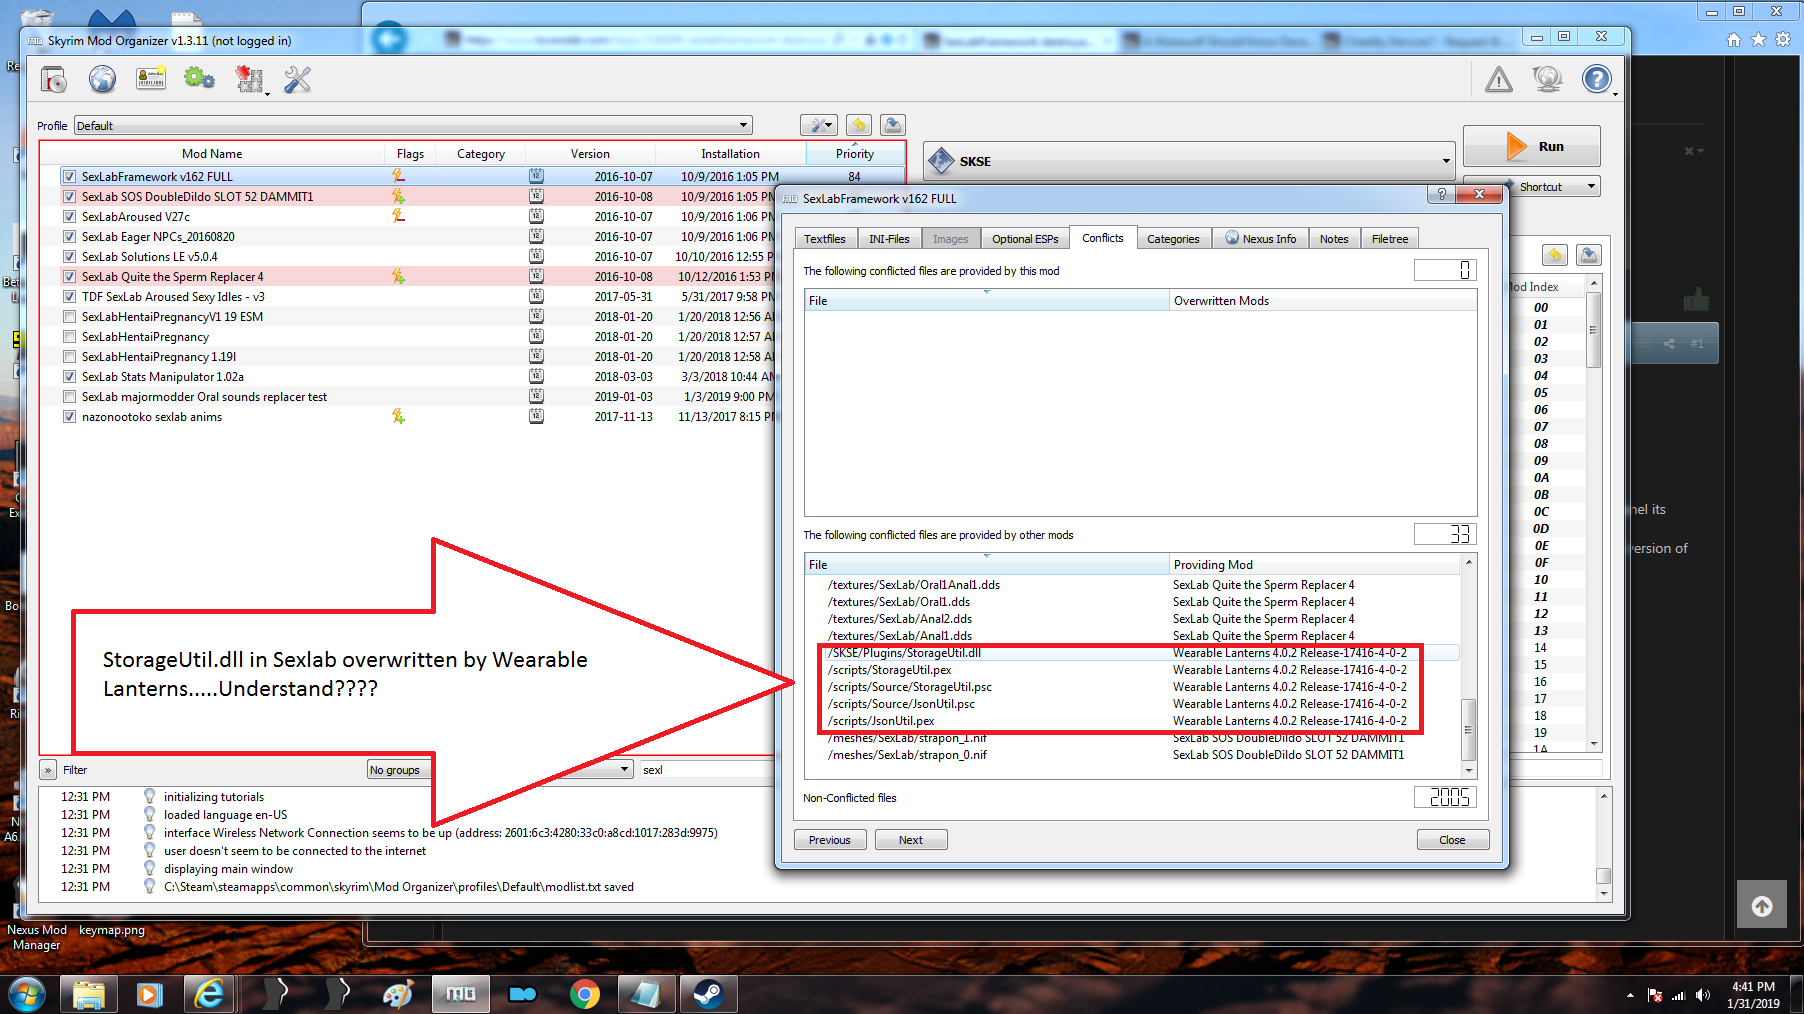The height and width of the screenshot is (1014, 1804).
Task: Click the Run button
Action: 1532,146
